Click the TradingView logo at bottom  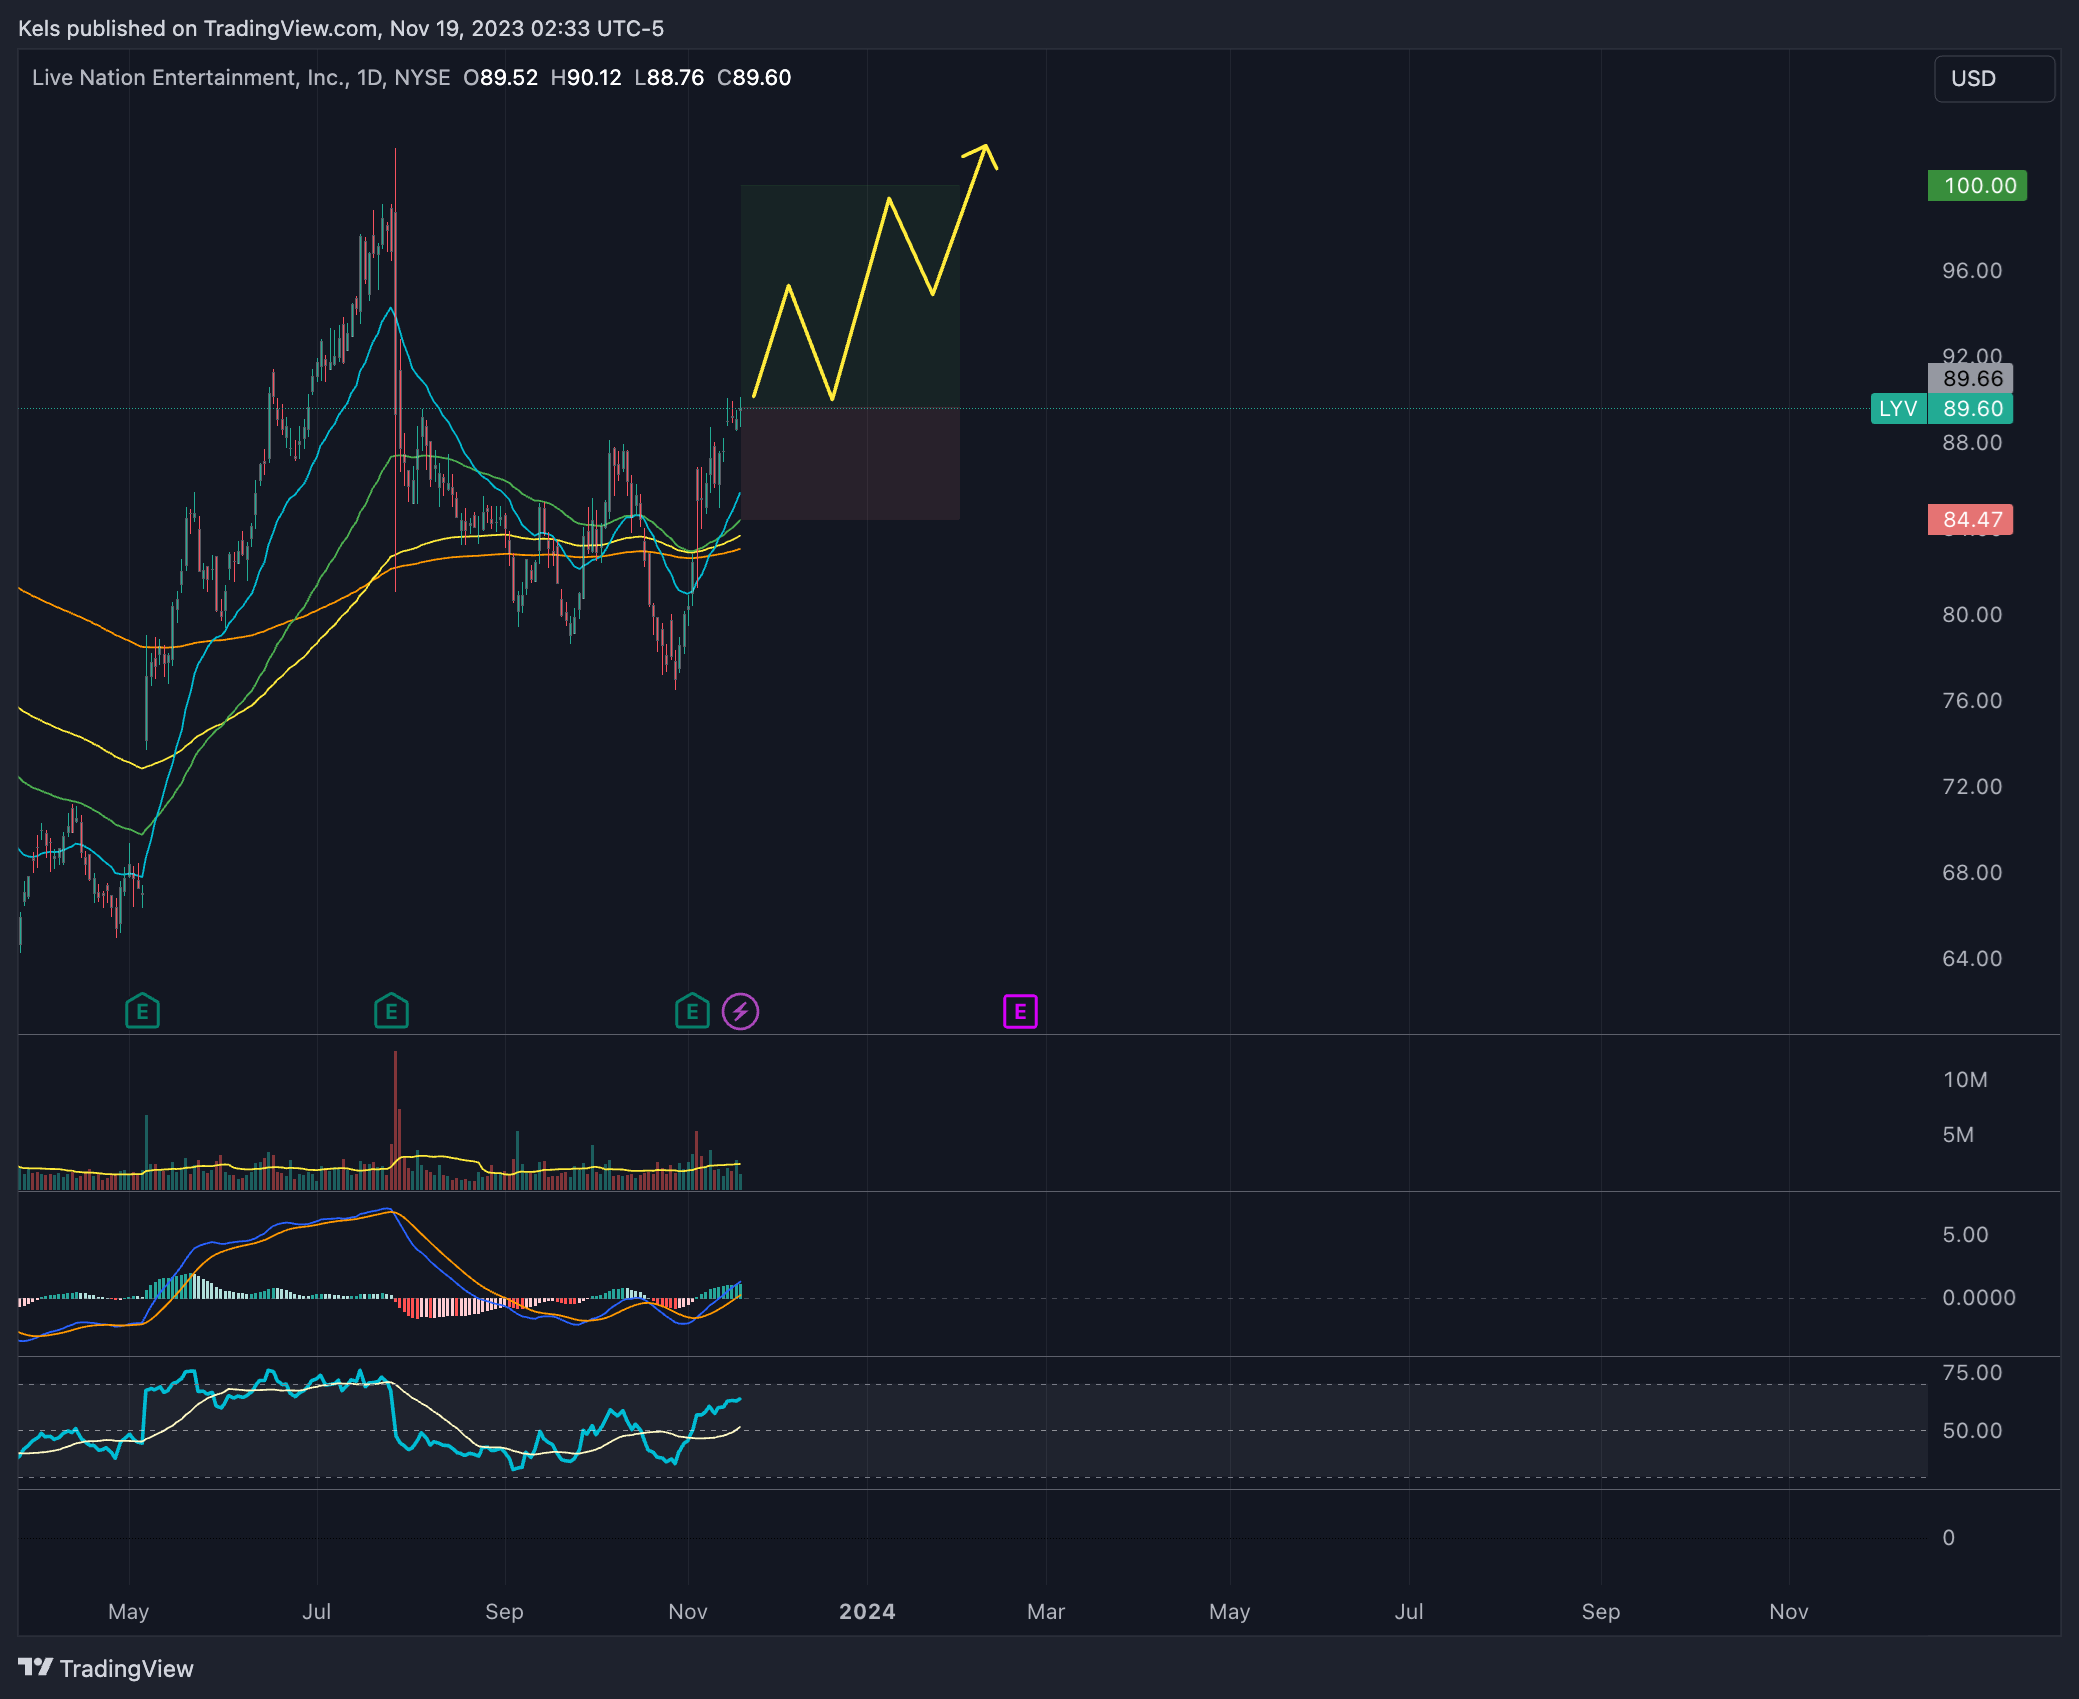(x=106, y=1668)
